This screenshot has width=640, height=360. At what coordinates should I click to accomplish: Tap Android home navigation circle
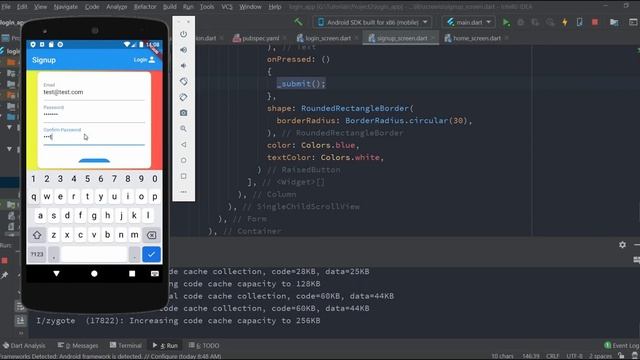click(x=94, y=273)
